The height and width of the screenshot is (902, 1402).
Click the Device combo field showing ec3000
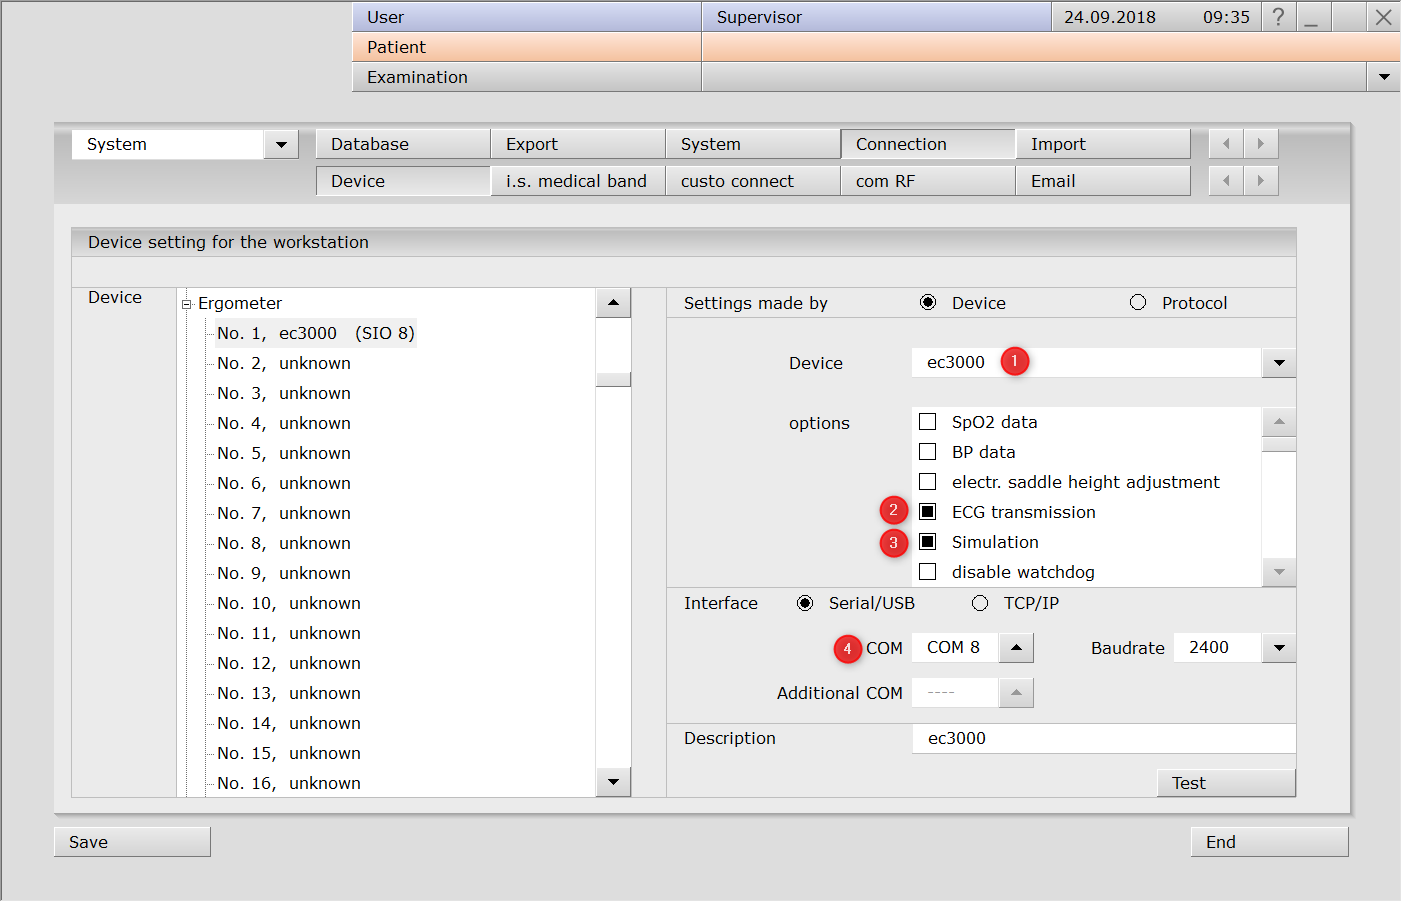[1086, 363]
